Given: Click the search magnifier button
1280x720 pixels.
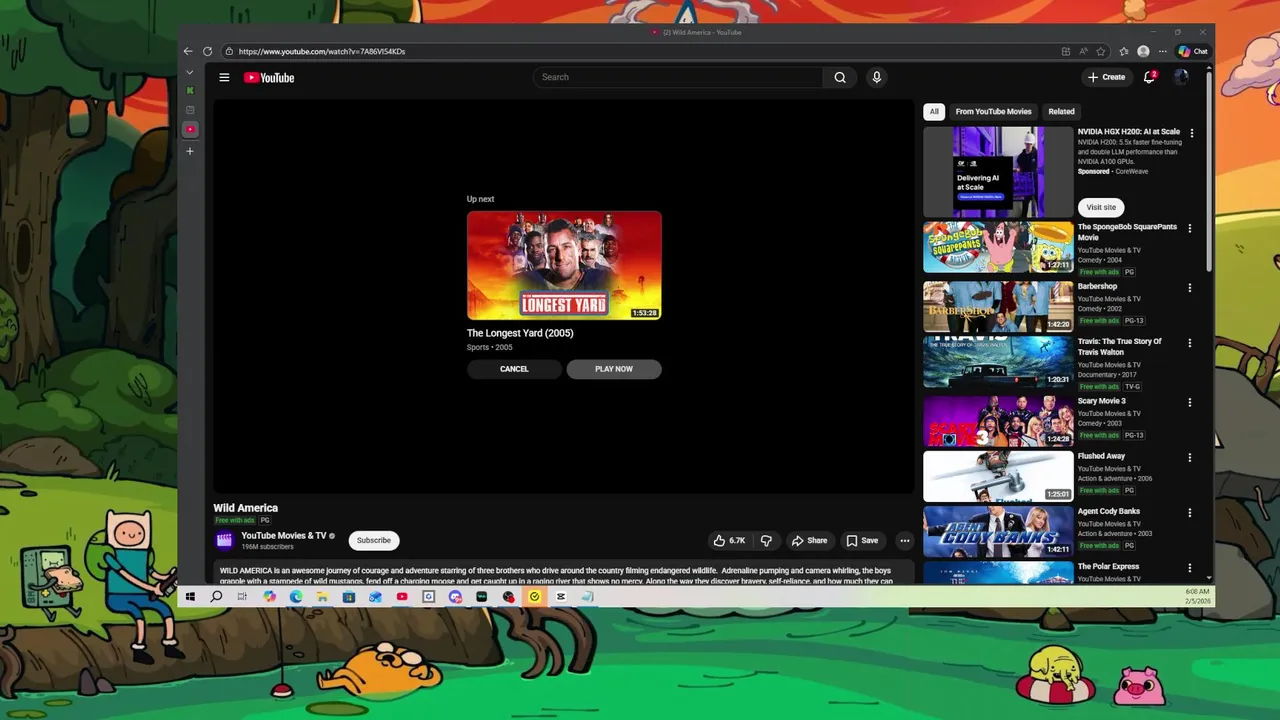Looking at the screenshot, I should 840,77.
